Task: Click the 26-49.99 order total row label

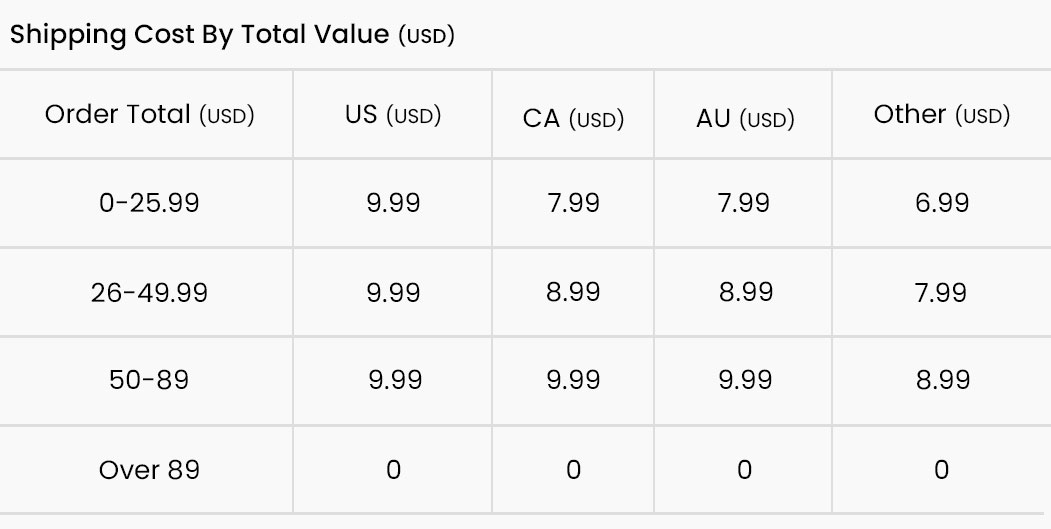Action: [149, 292]
